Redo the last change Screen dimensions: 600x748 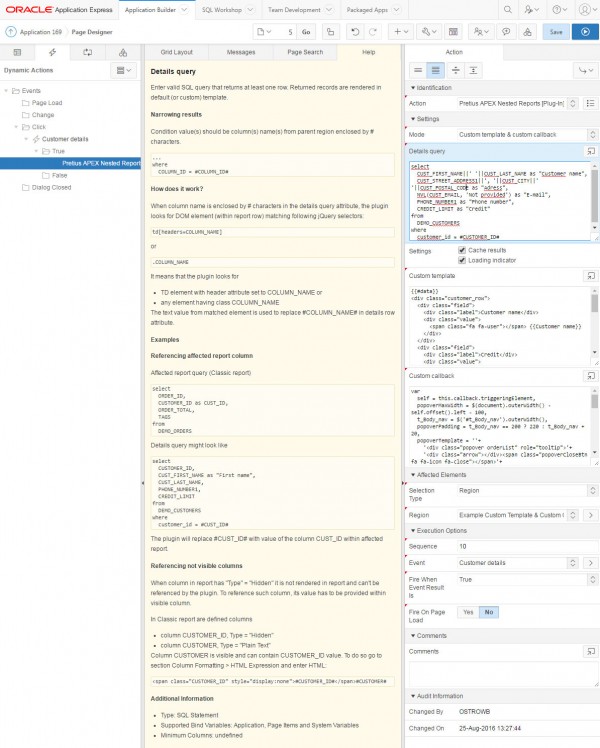[372, 32]
